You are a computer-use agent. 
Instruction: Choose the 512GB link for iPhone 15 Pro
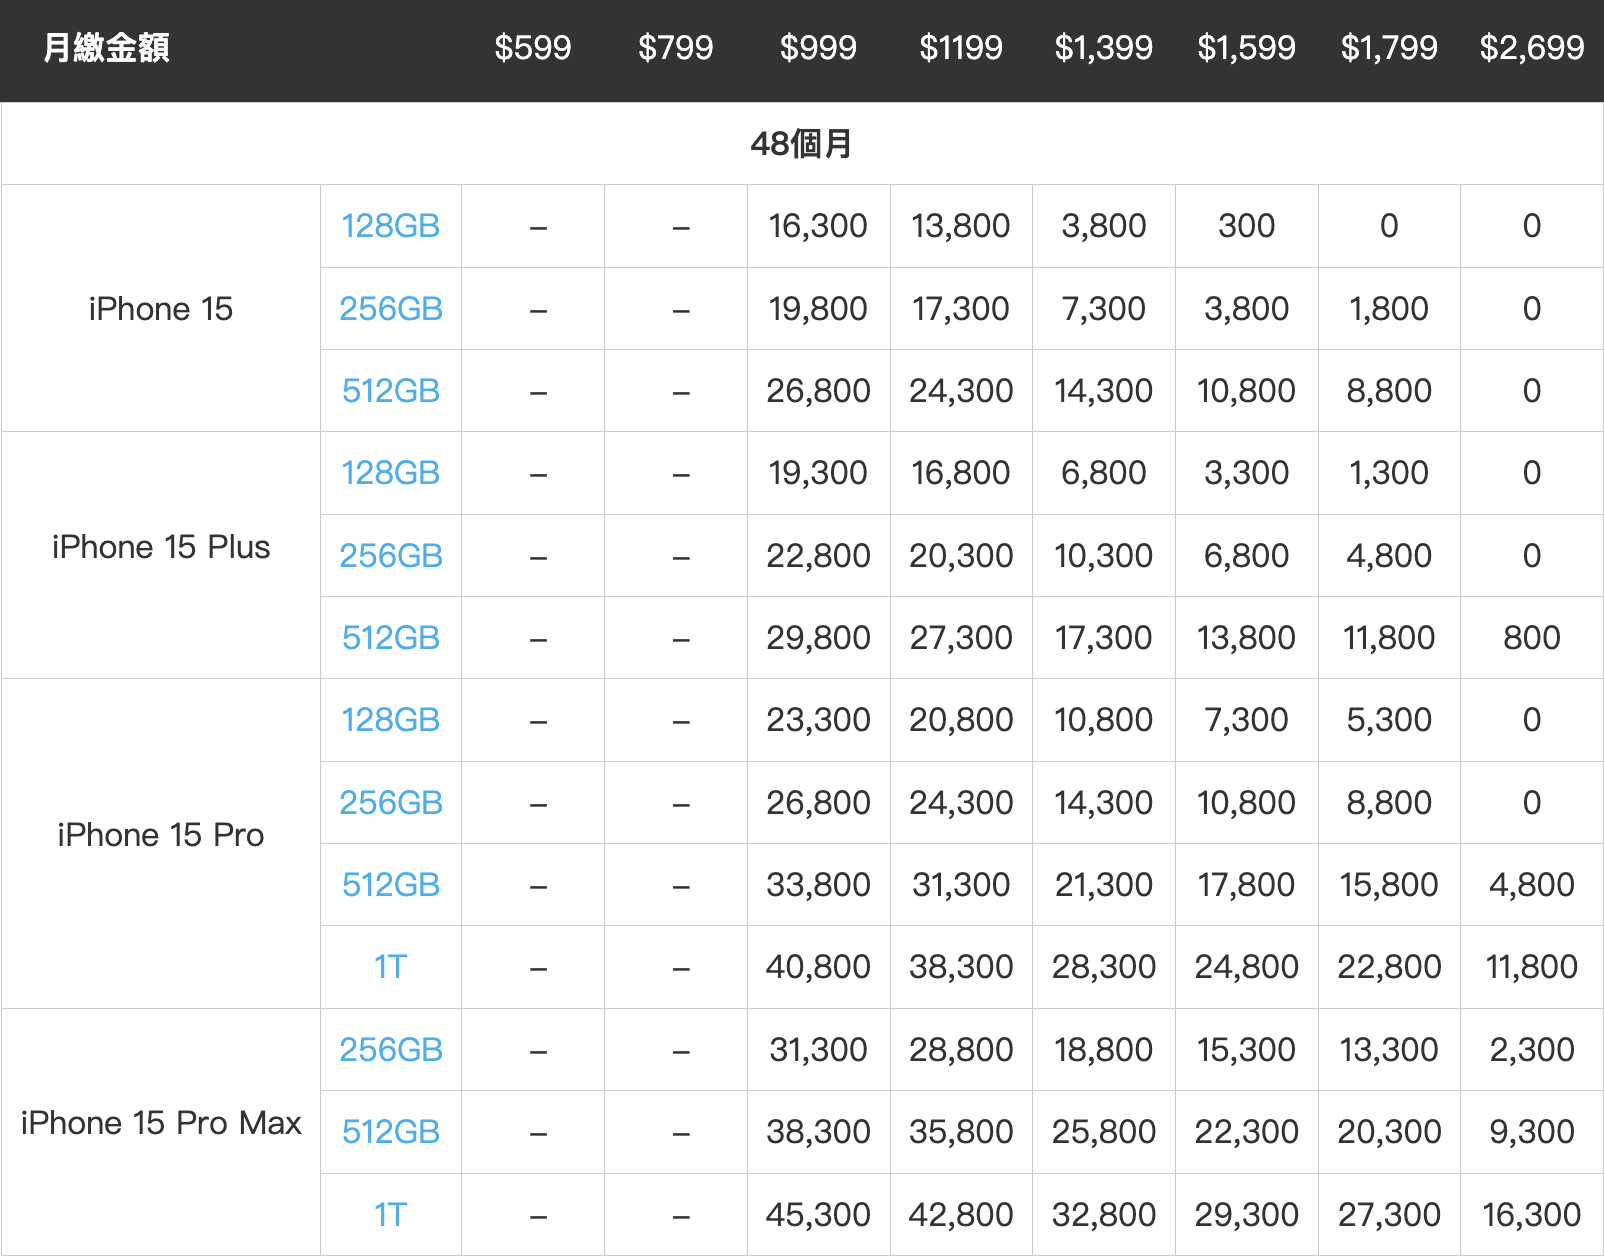(x=390, y=885)
